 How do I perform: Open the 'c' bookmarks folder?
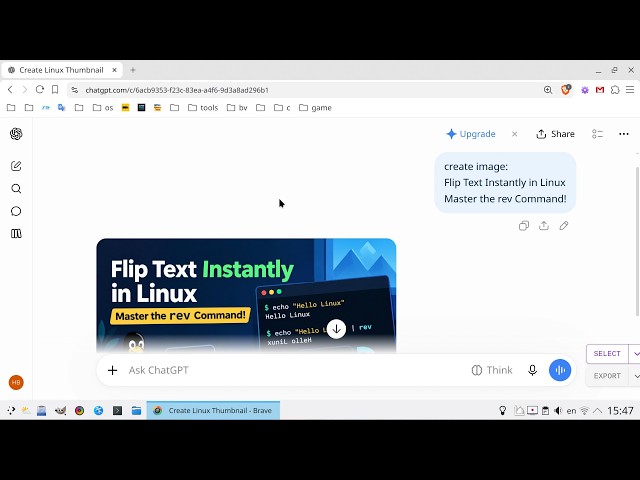pyautogui.click(x=282, y=108)
